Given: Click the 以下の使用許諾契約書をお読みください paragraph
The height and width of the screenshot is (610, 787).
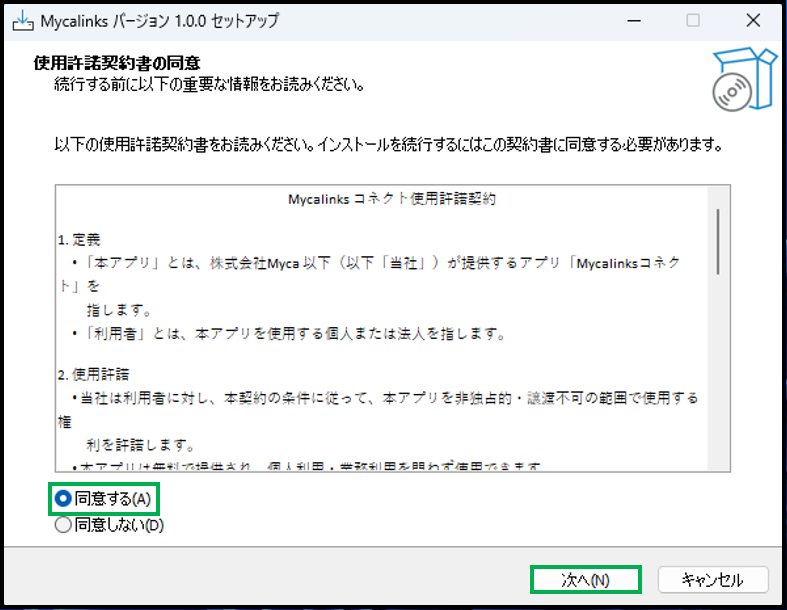Looking at the screenshot, I should [388, 145].
